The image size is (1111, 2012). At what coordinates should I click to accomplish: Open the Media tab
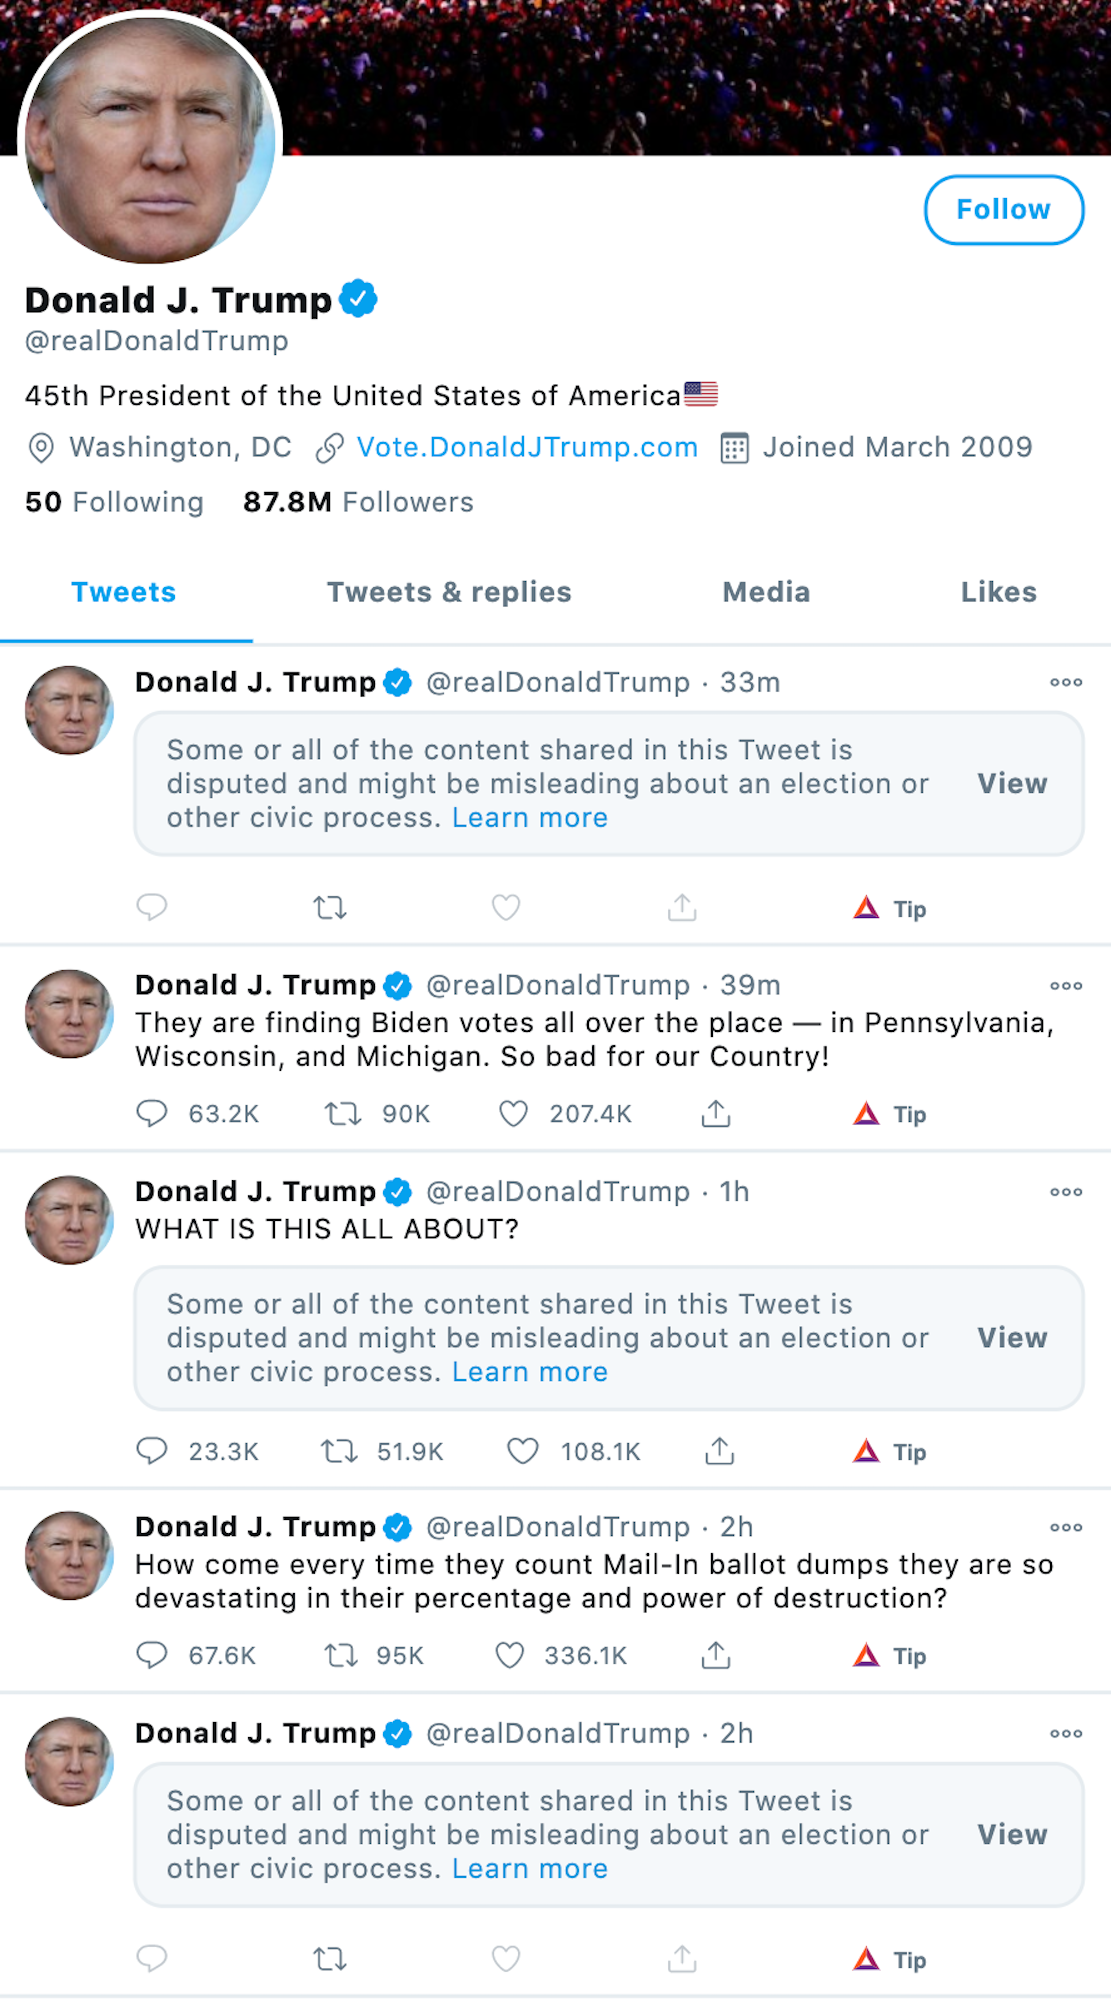click(766, 592)
